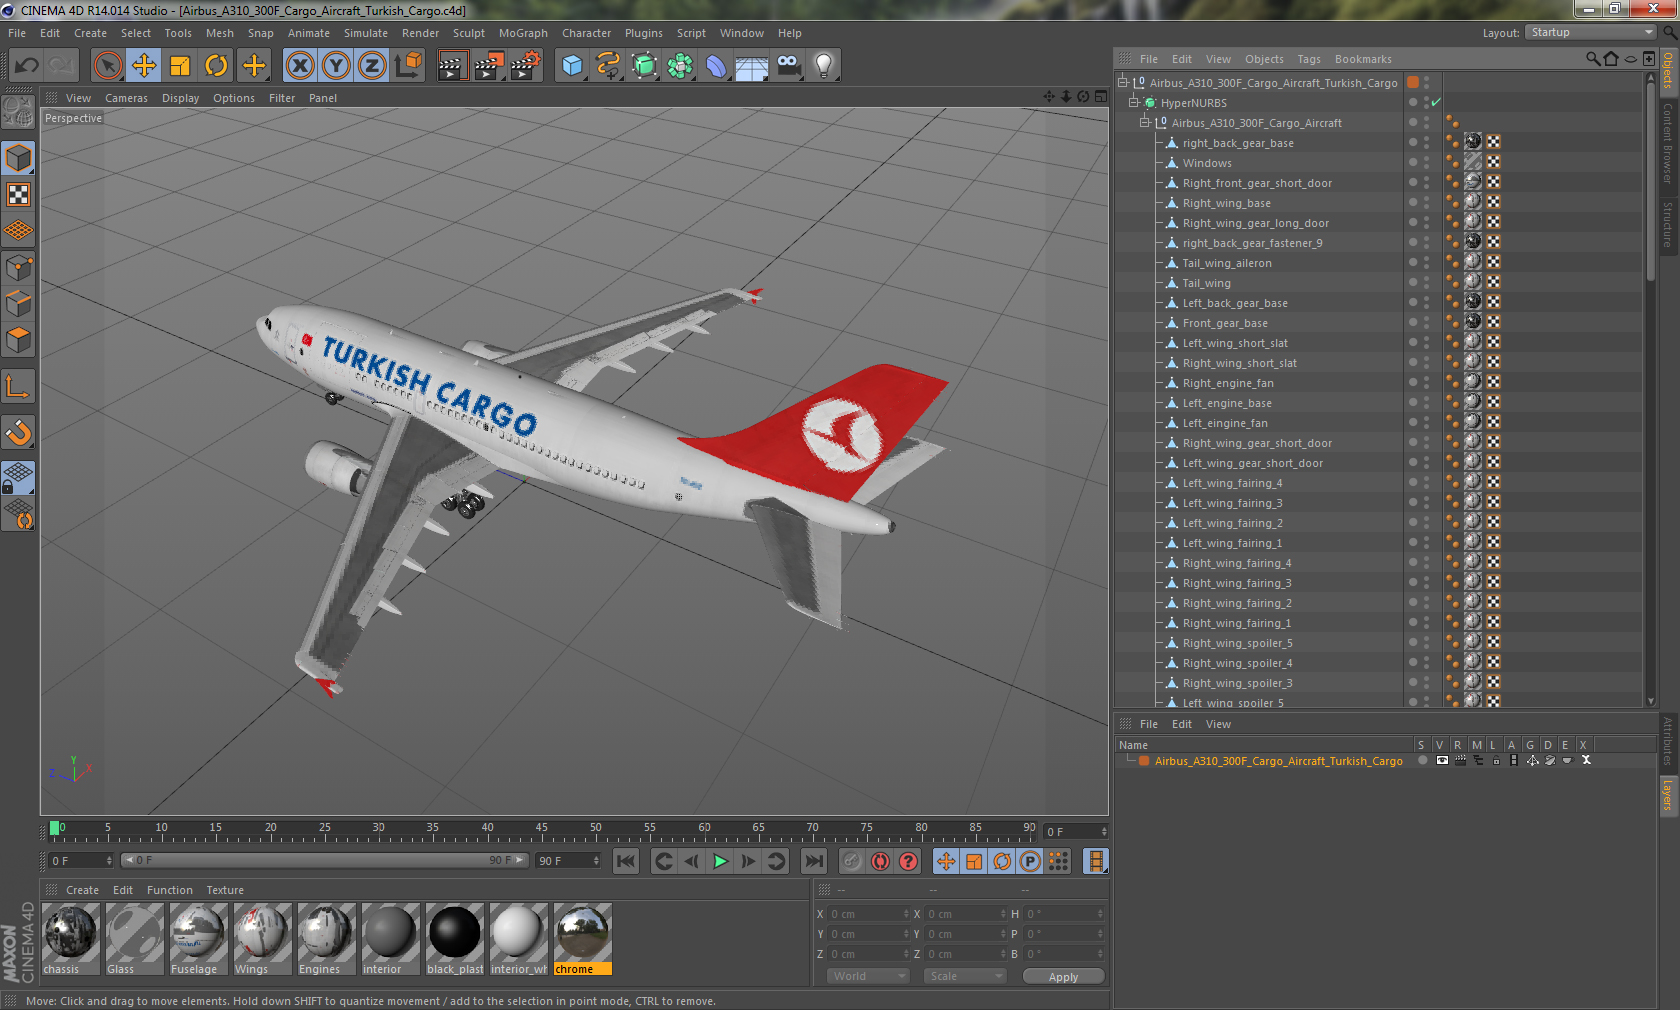The height and width of the screenshot is (1010, 1680).
Task: Select the black_plast material swatch
Action: [x=454, y=939]
